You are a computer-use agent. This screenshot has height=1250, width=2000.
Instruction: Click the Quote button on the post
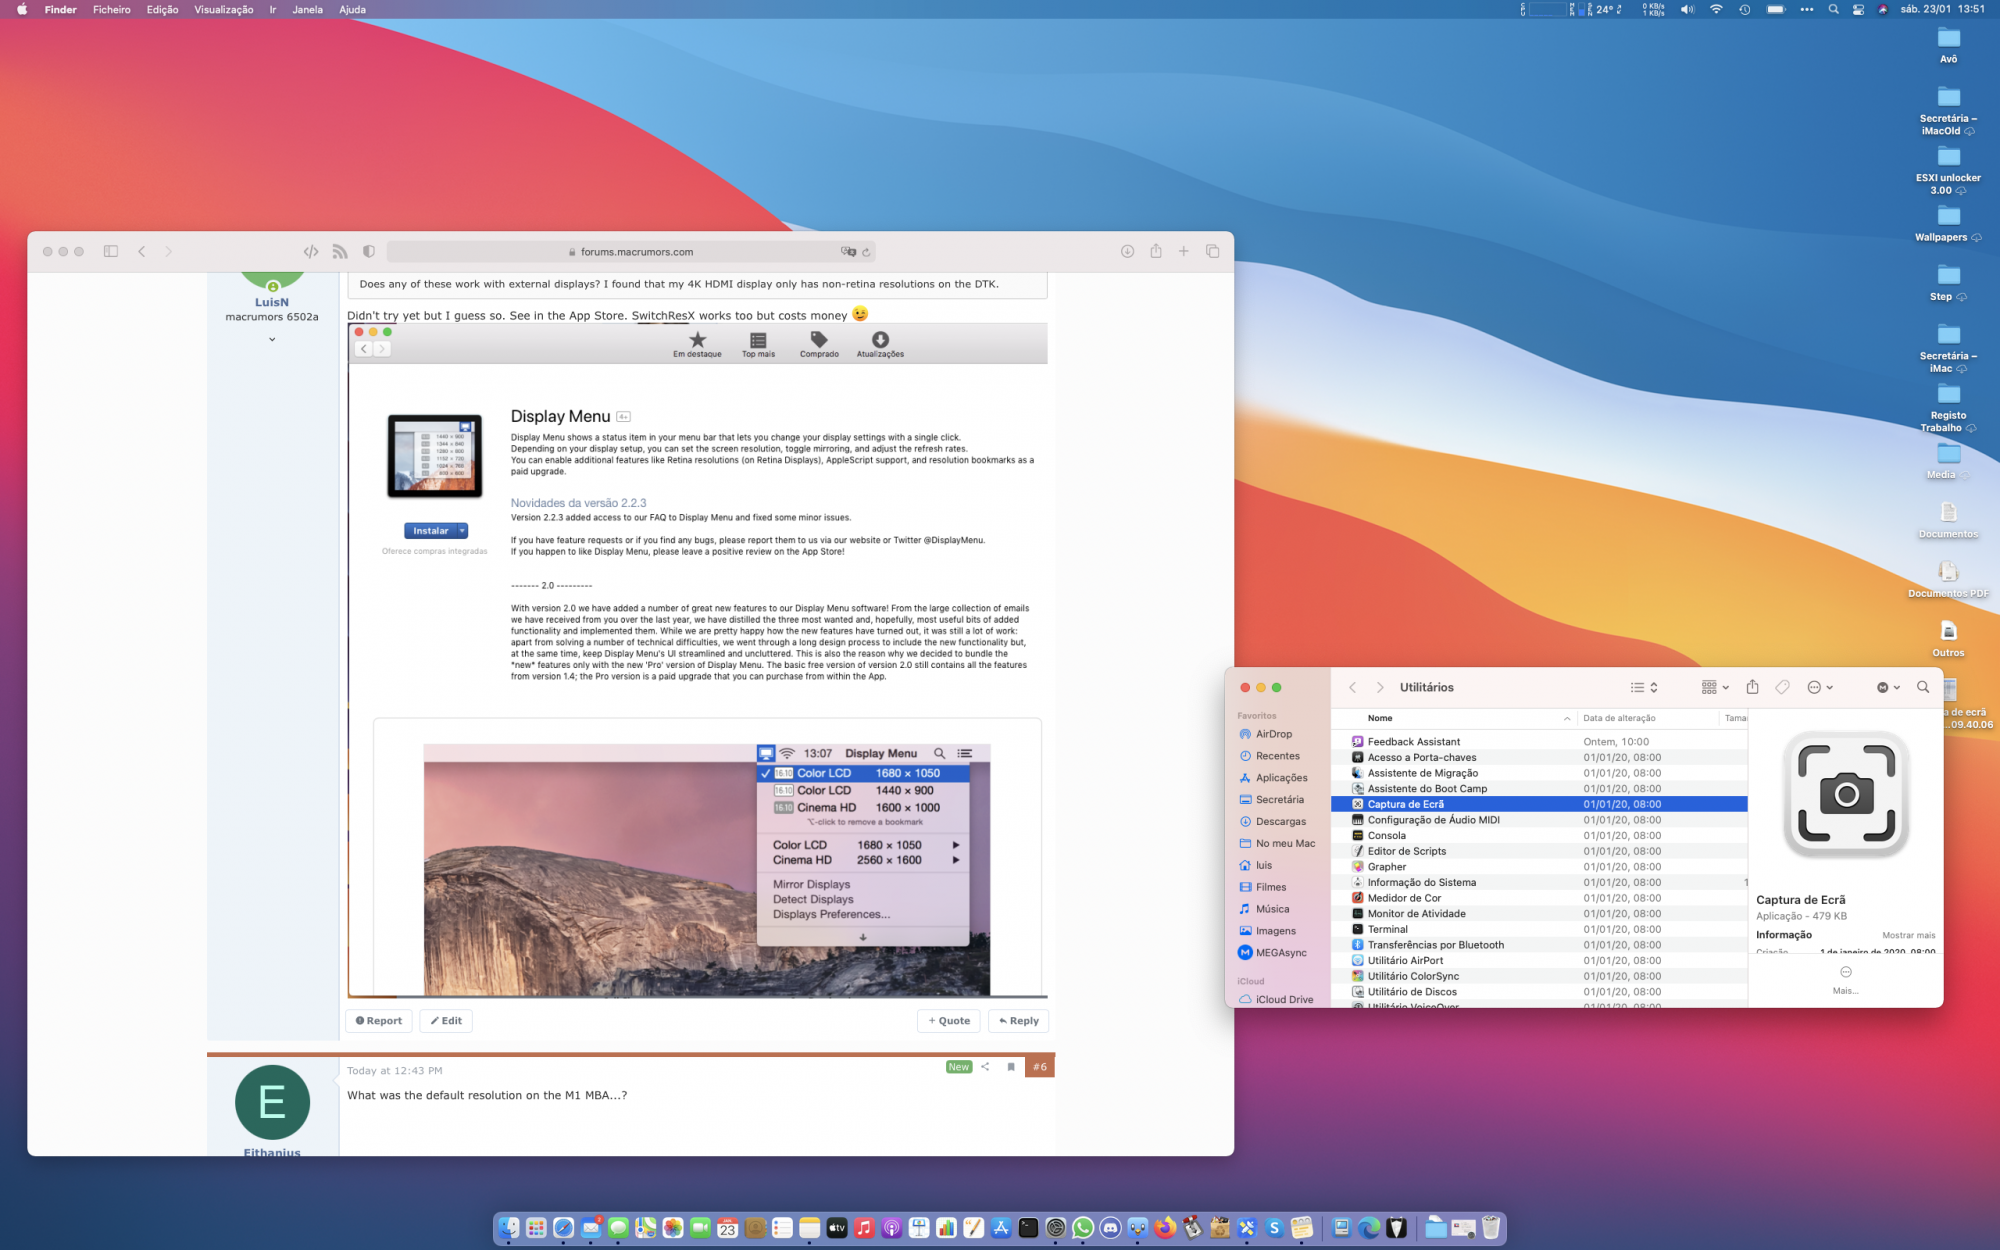[949, 1021]
